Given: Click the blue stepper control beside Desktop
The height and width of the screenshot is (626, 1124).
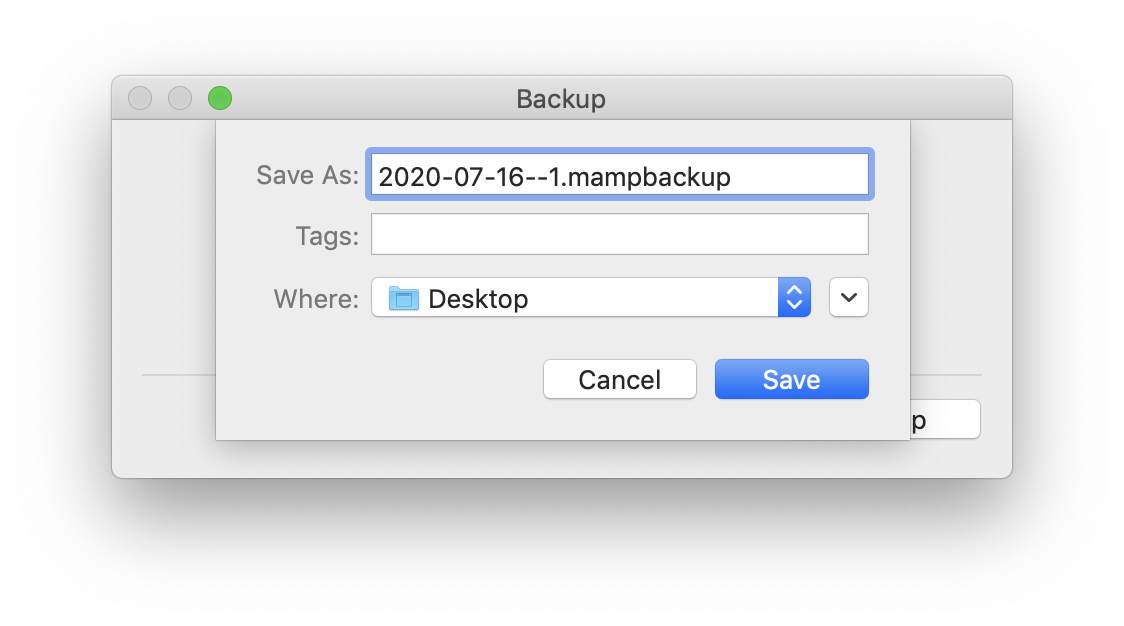Looking at the screenshot, I should pyautogui.click(x=793, y=297).
